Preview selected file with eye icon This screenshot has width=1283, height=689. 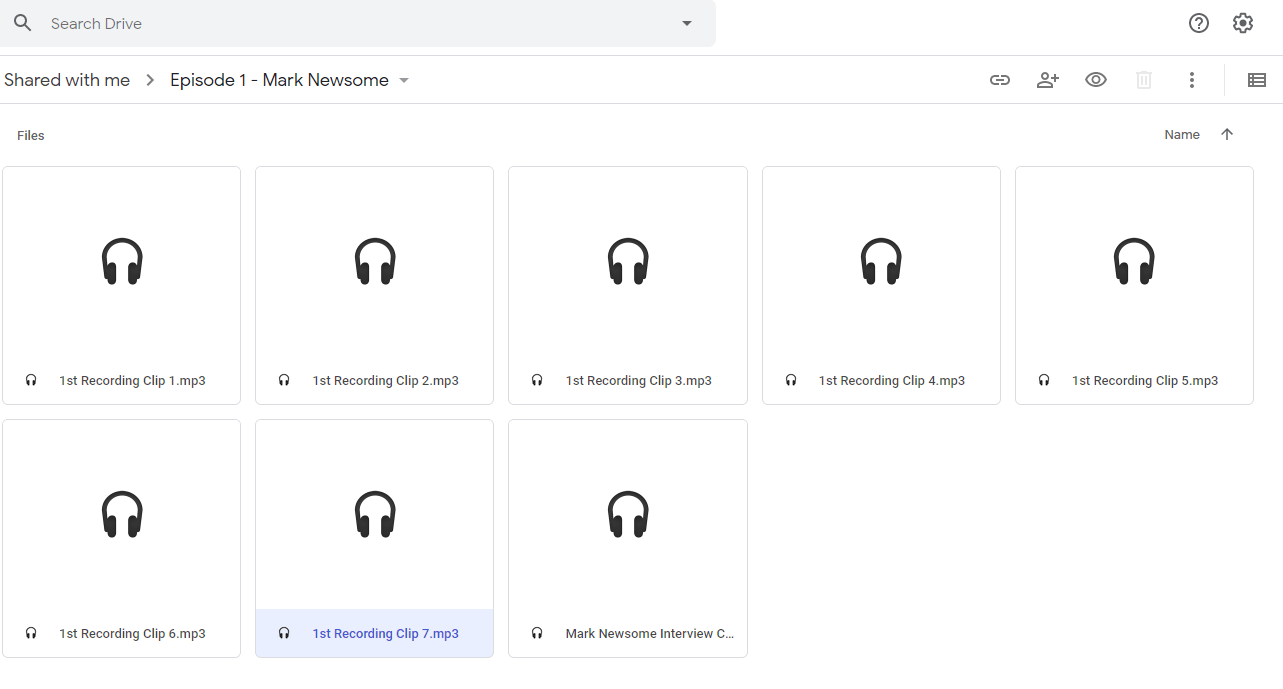(x=1096, y=80)
